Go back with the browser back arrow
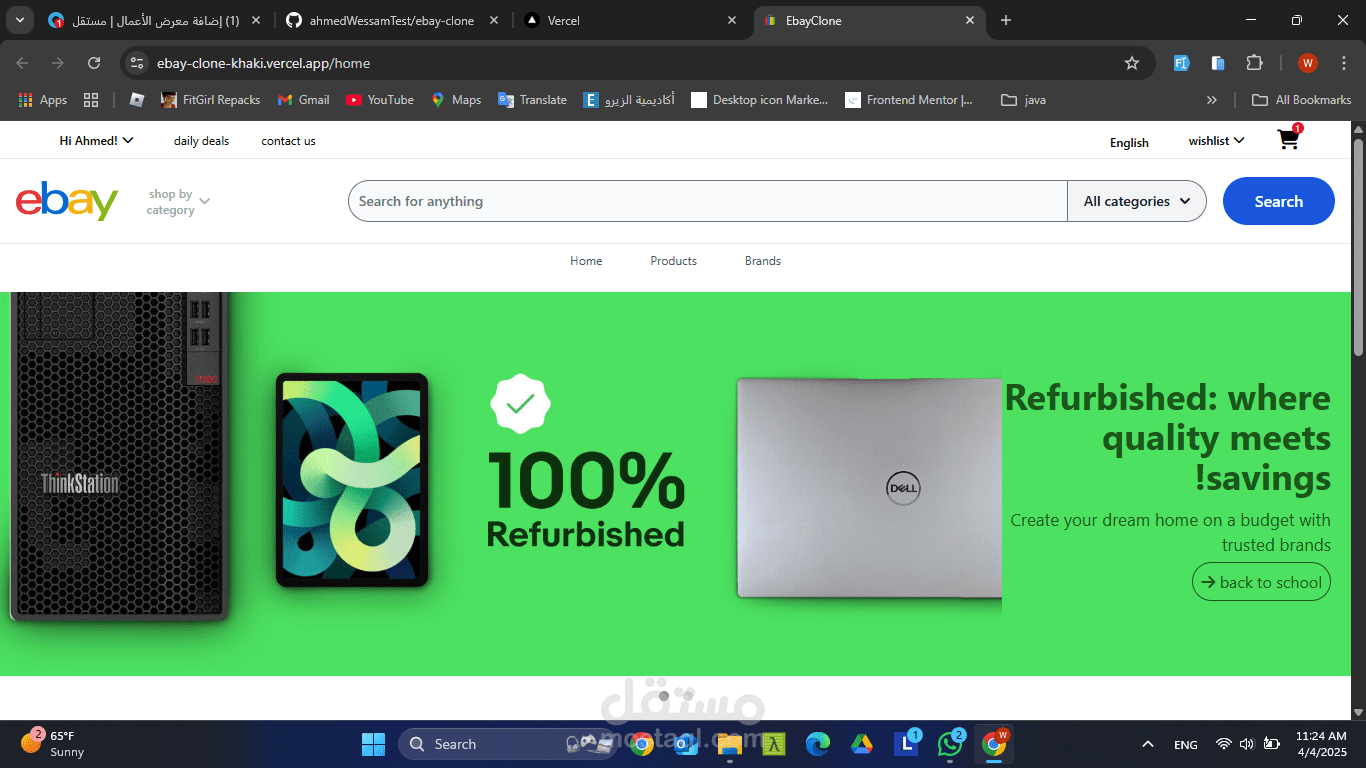1366x768 pixels. point(22,63)
